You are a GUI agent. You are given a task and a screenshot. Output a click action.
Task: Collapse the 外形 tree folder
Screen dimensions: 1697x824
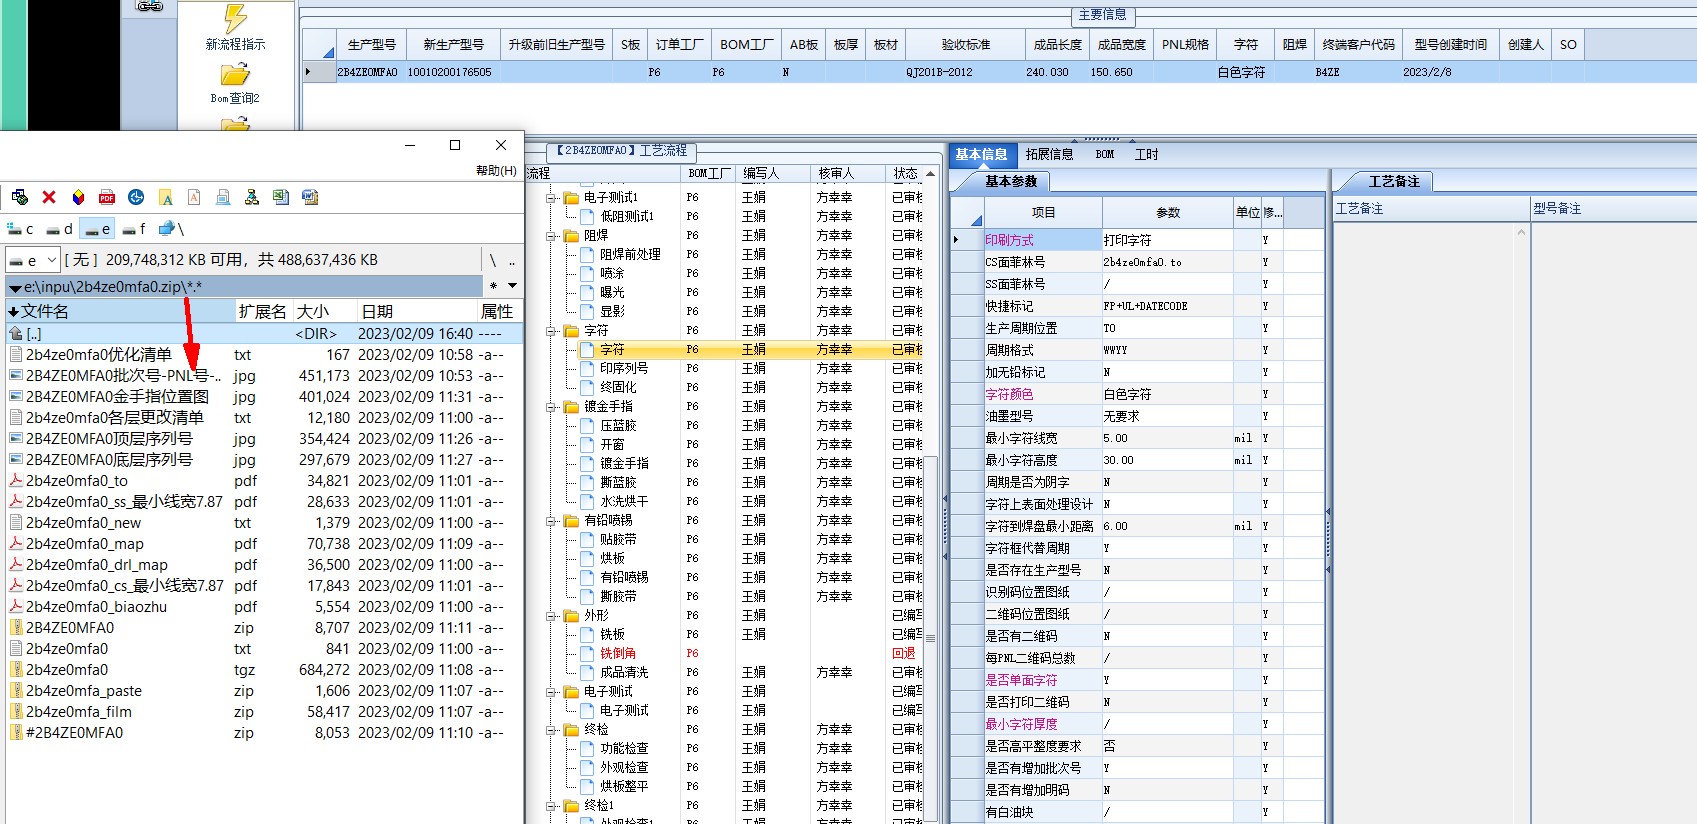coord(551,616)
